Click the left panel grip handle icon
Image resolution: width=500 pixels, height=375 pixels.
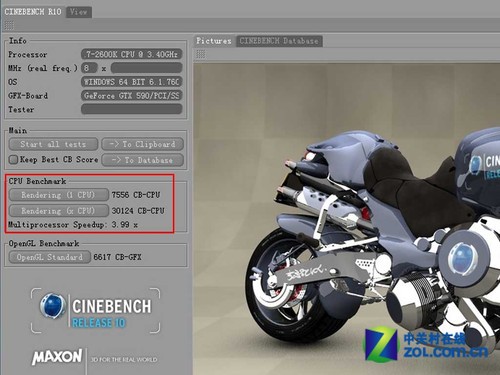9,25
